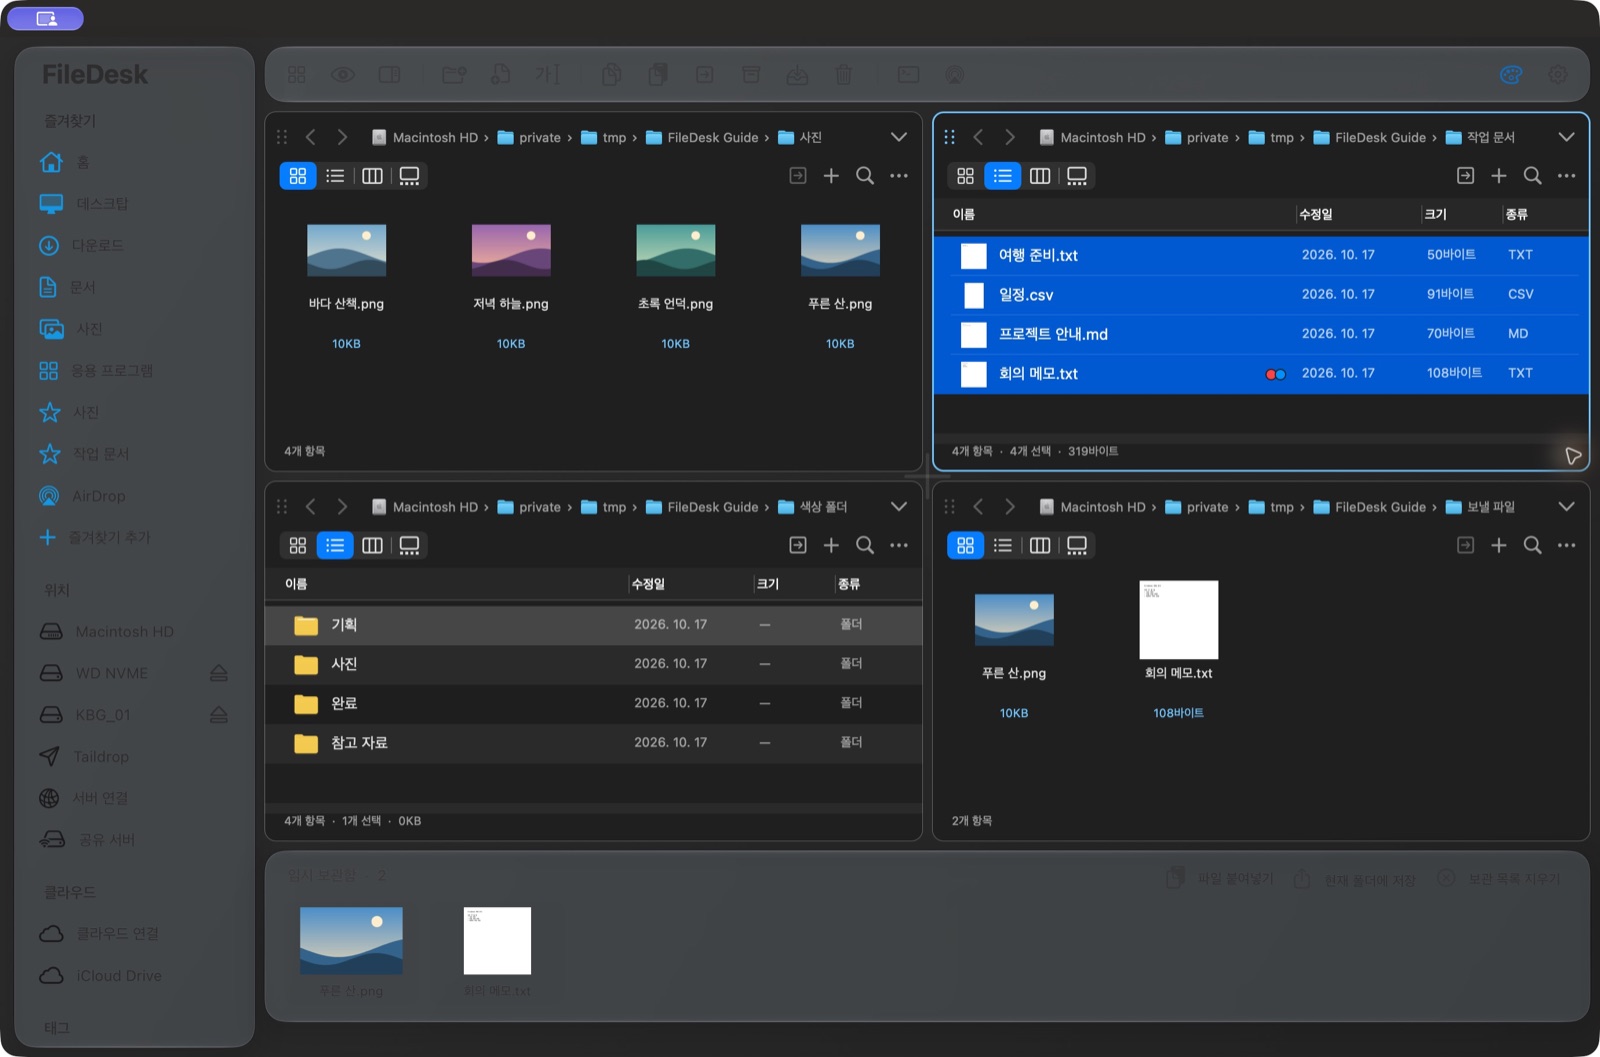Open search in the 사진 pane
This screenshot has height=1057, width=1600.
point(865,176)
